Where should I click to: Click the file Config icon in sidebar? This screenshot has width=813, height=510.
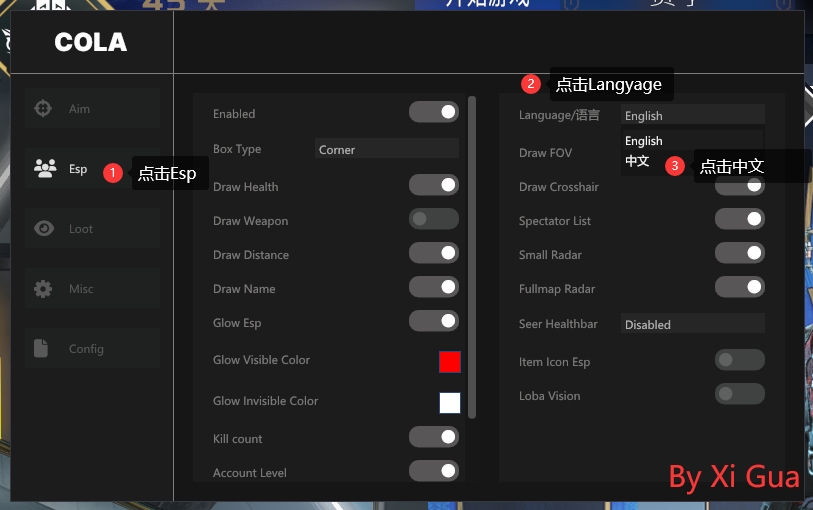(x=42, y=349)
